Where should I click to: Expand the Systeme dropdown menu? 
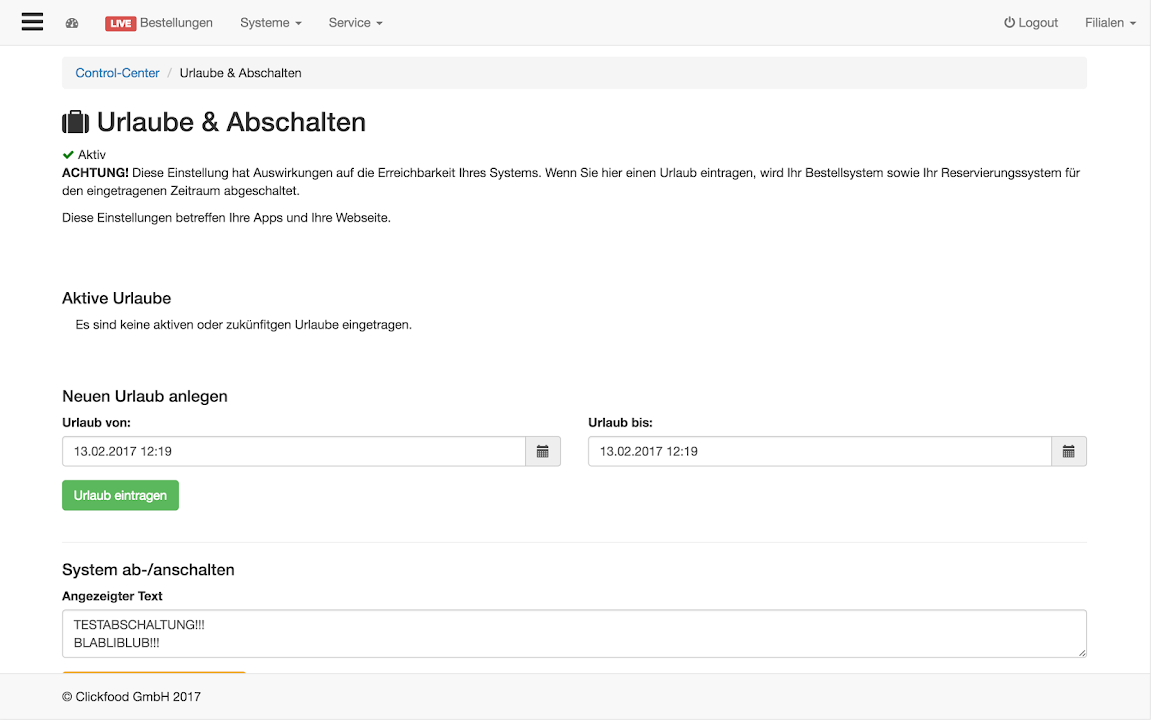[x=270, y=23]
